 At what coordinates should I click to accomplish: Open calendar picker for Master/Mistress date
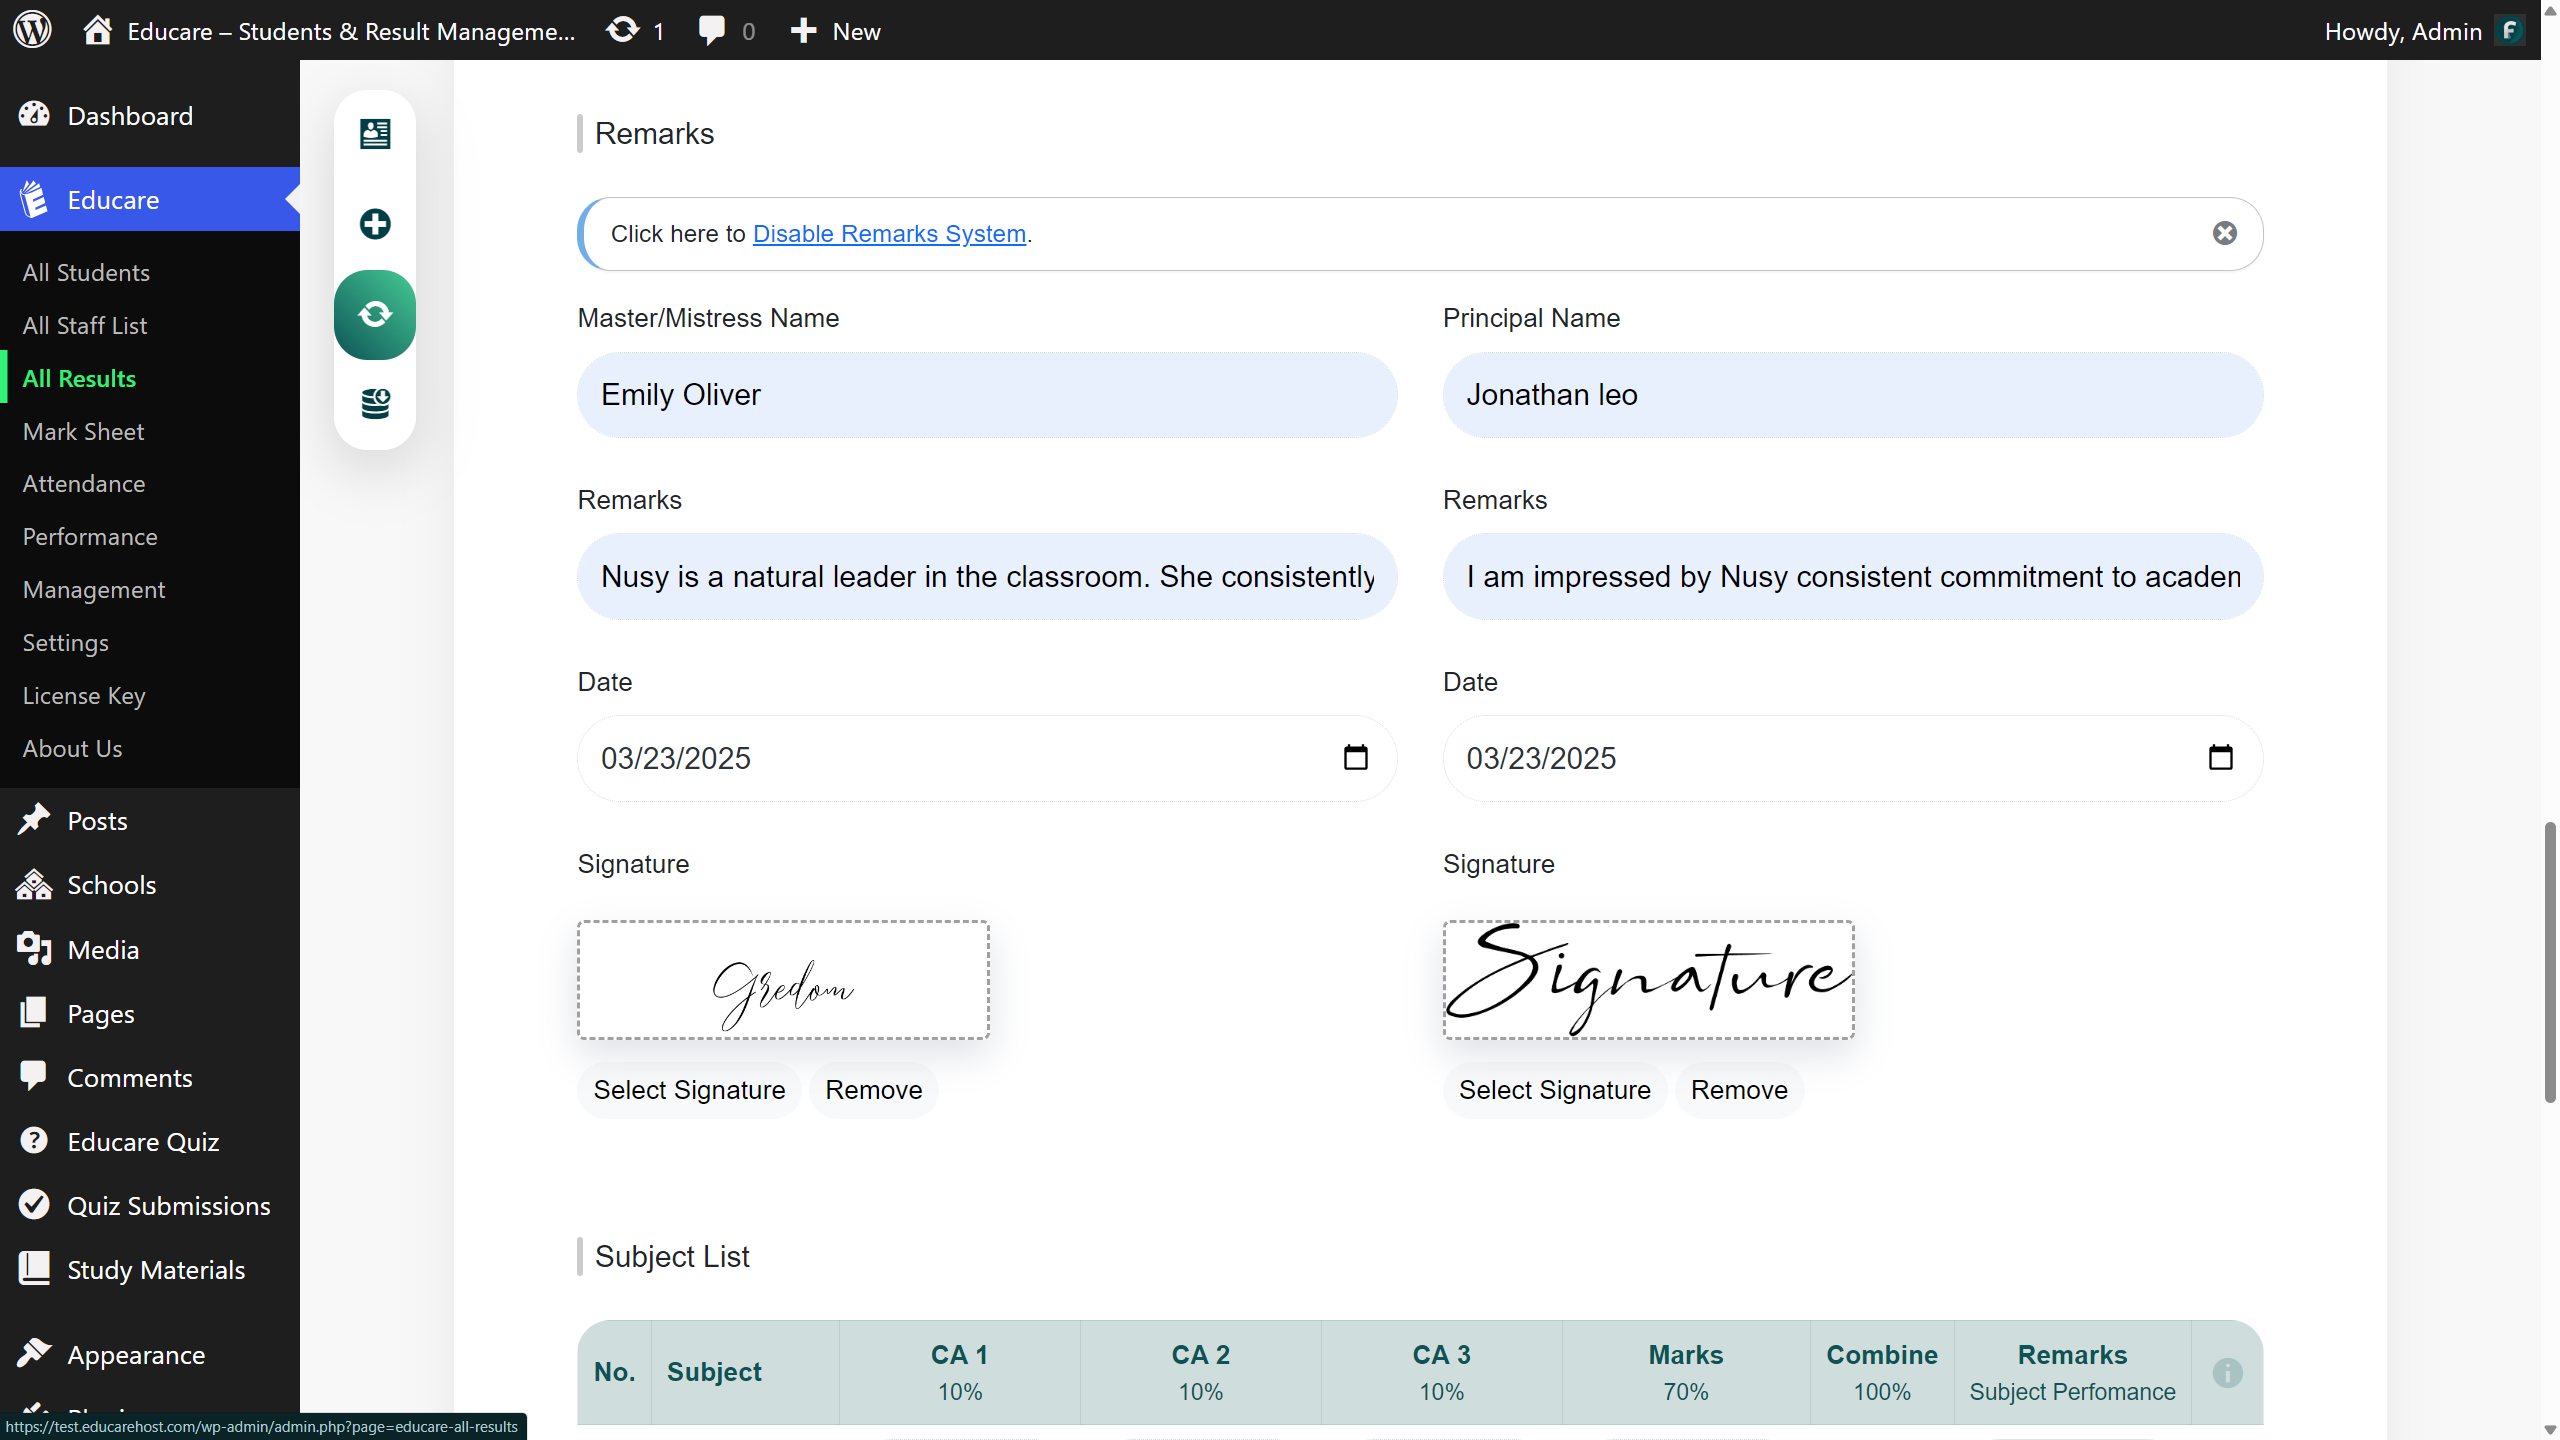(x=1355, y=758)
